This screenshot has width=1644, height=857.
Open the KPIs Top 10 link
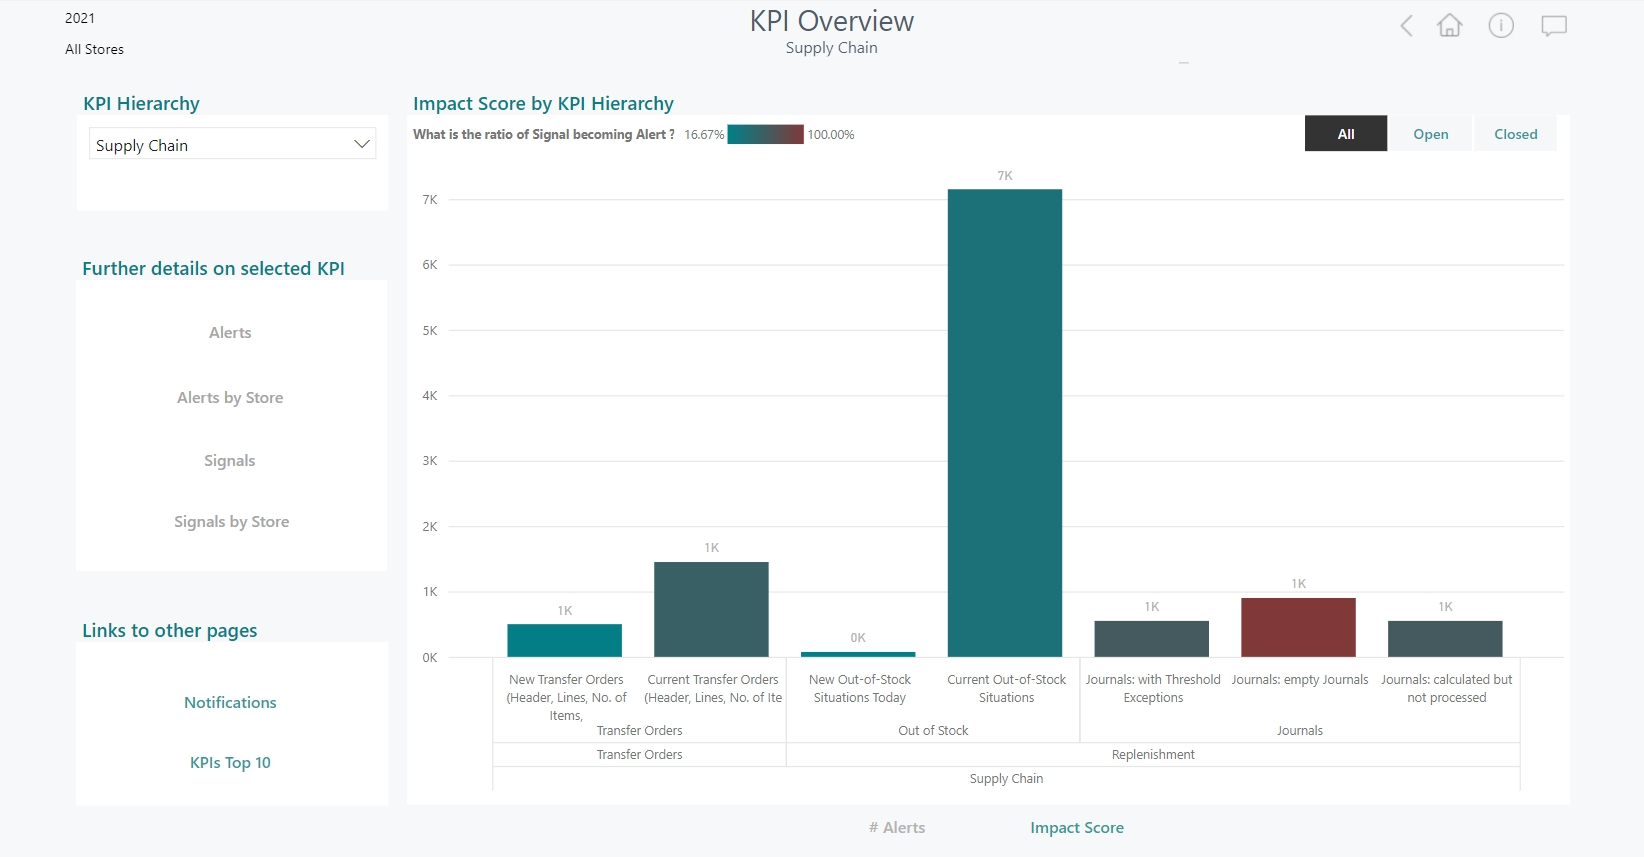coord(230,763)
